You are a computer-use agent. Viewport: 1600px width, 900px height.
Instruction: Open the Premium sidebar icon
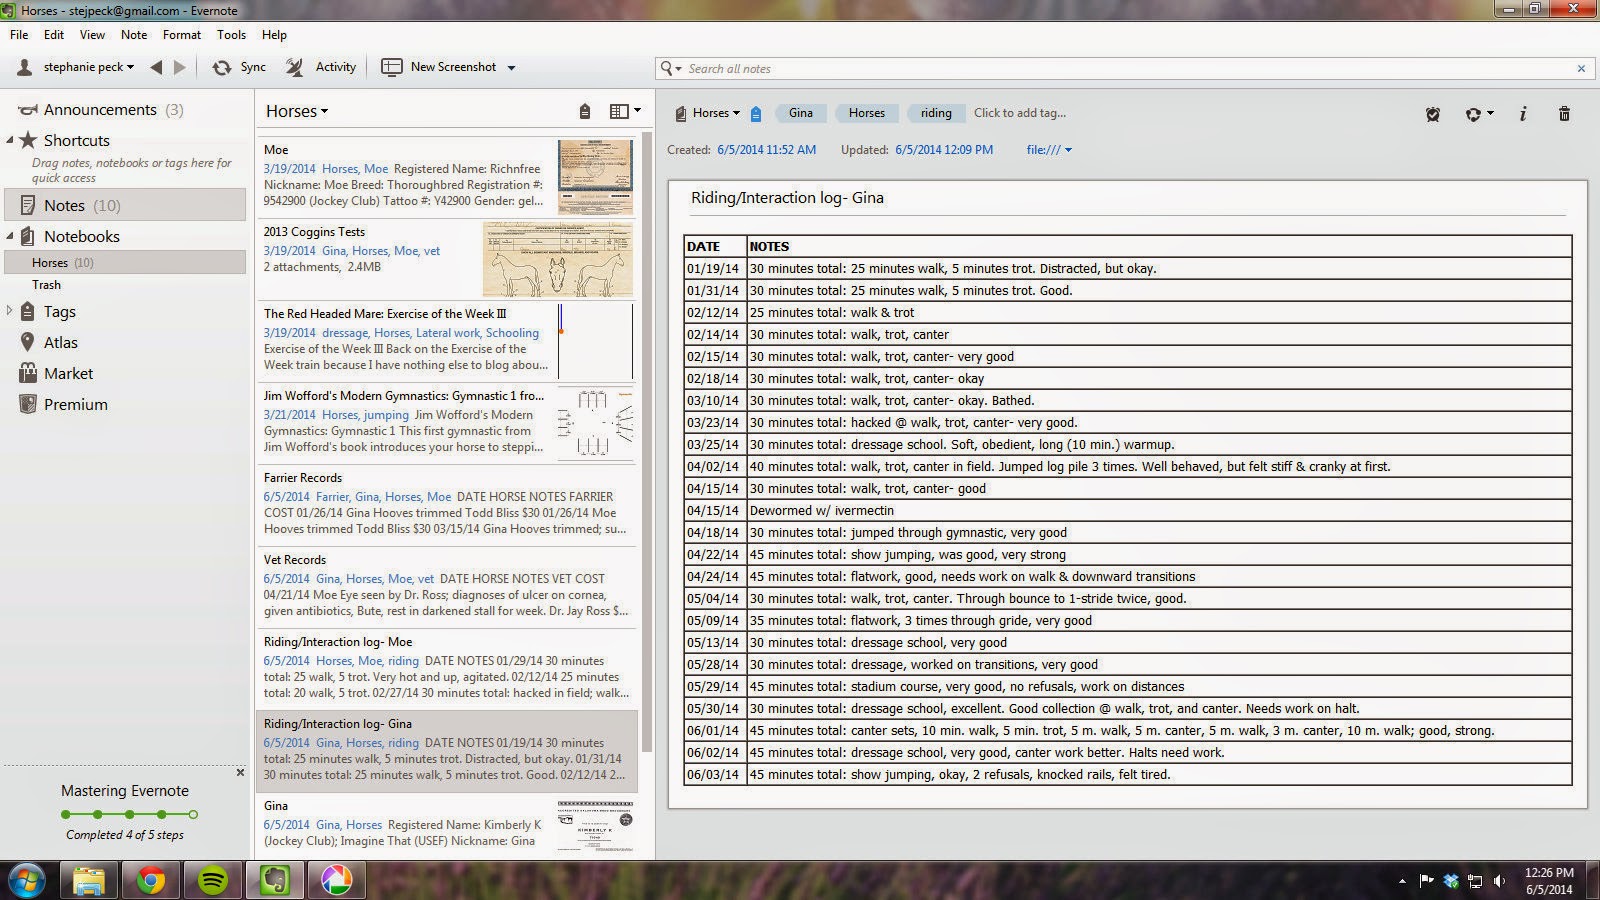[x=28, y=404]
